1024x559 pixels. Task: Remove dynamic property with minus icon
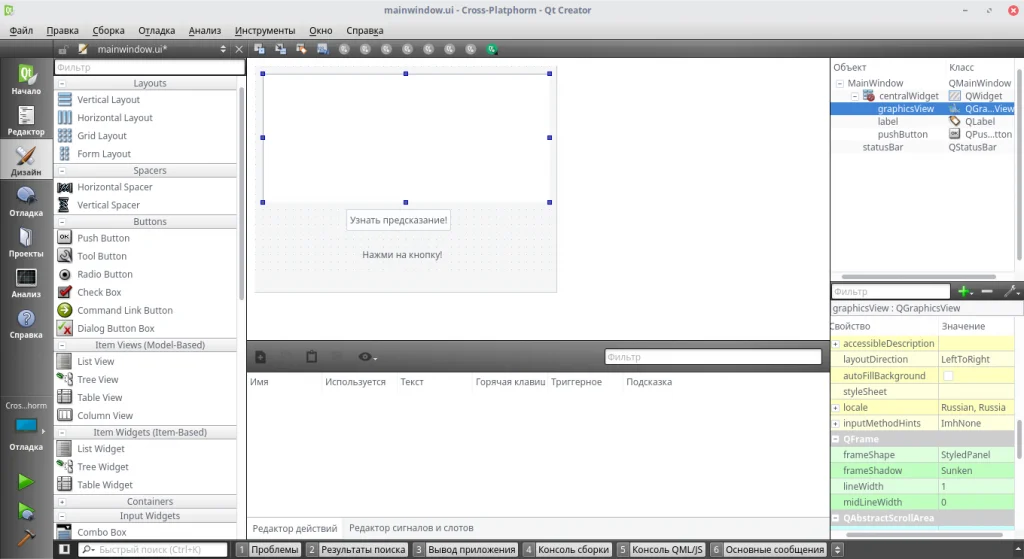pyautogui.click(x=987, y=291)
